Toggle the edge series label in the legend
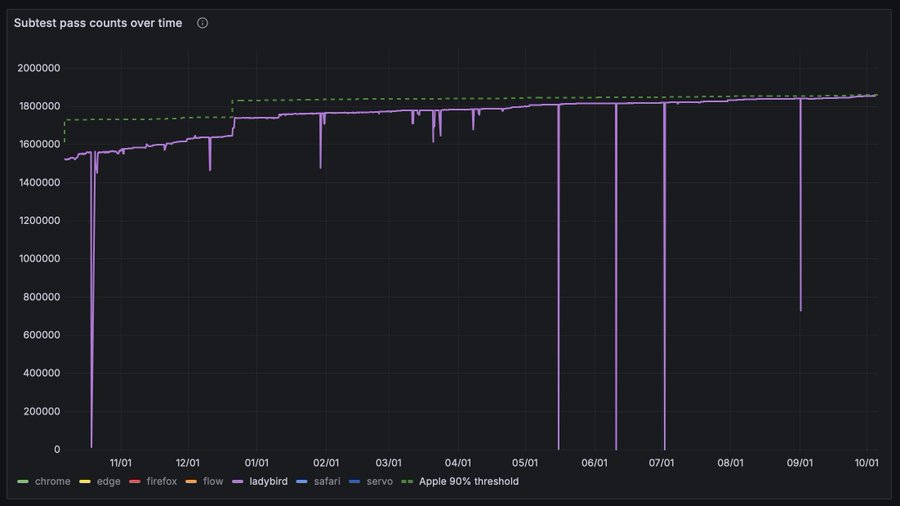900x506 pixels. (x=108, y=481)
